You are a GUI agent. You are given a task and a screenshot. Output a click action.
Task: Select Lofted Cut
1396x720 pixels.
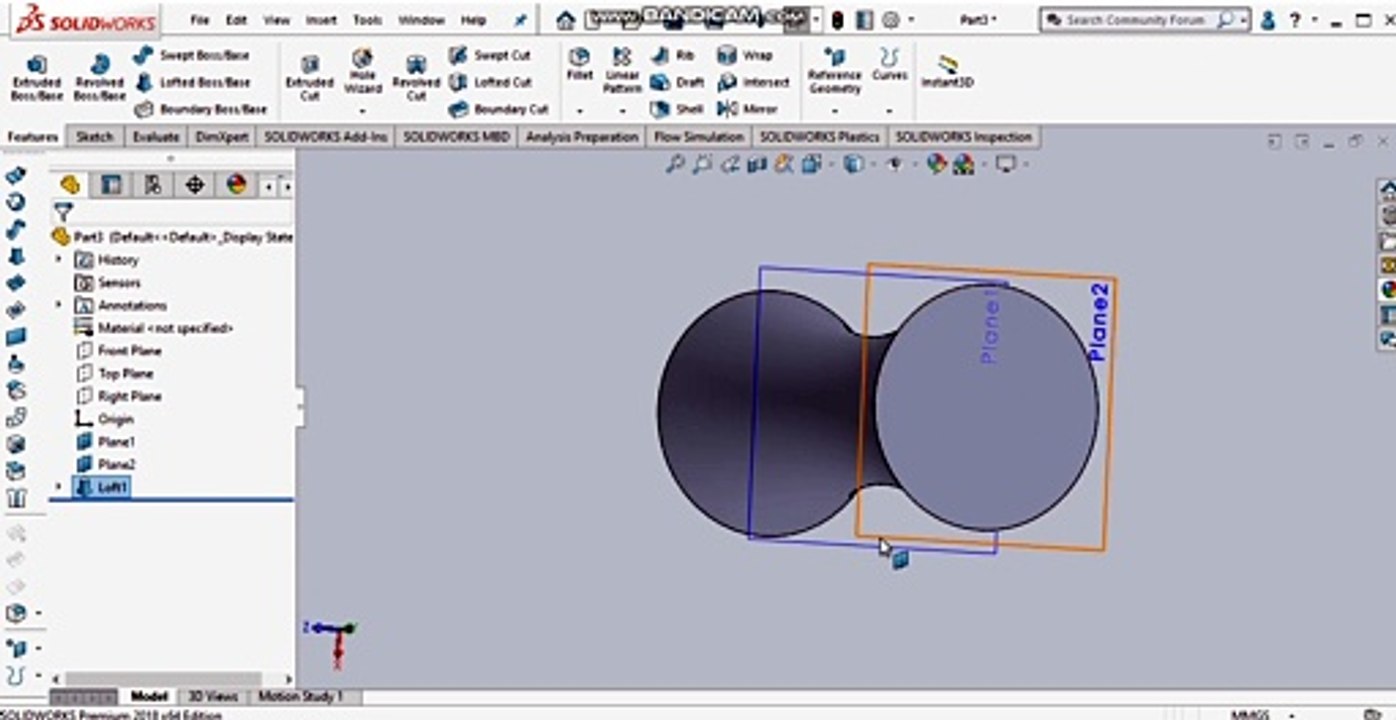point(490,82)
